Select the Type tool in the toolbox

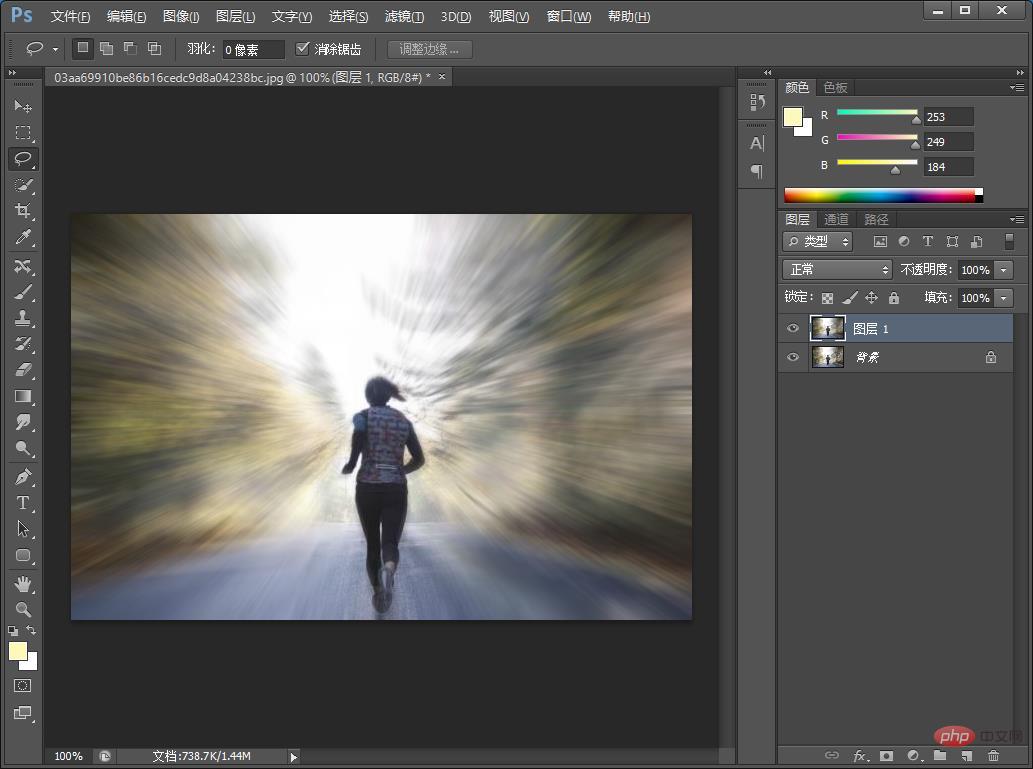pos(23,503)
